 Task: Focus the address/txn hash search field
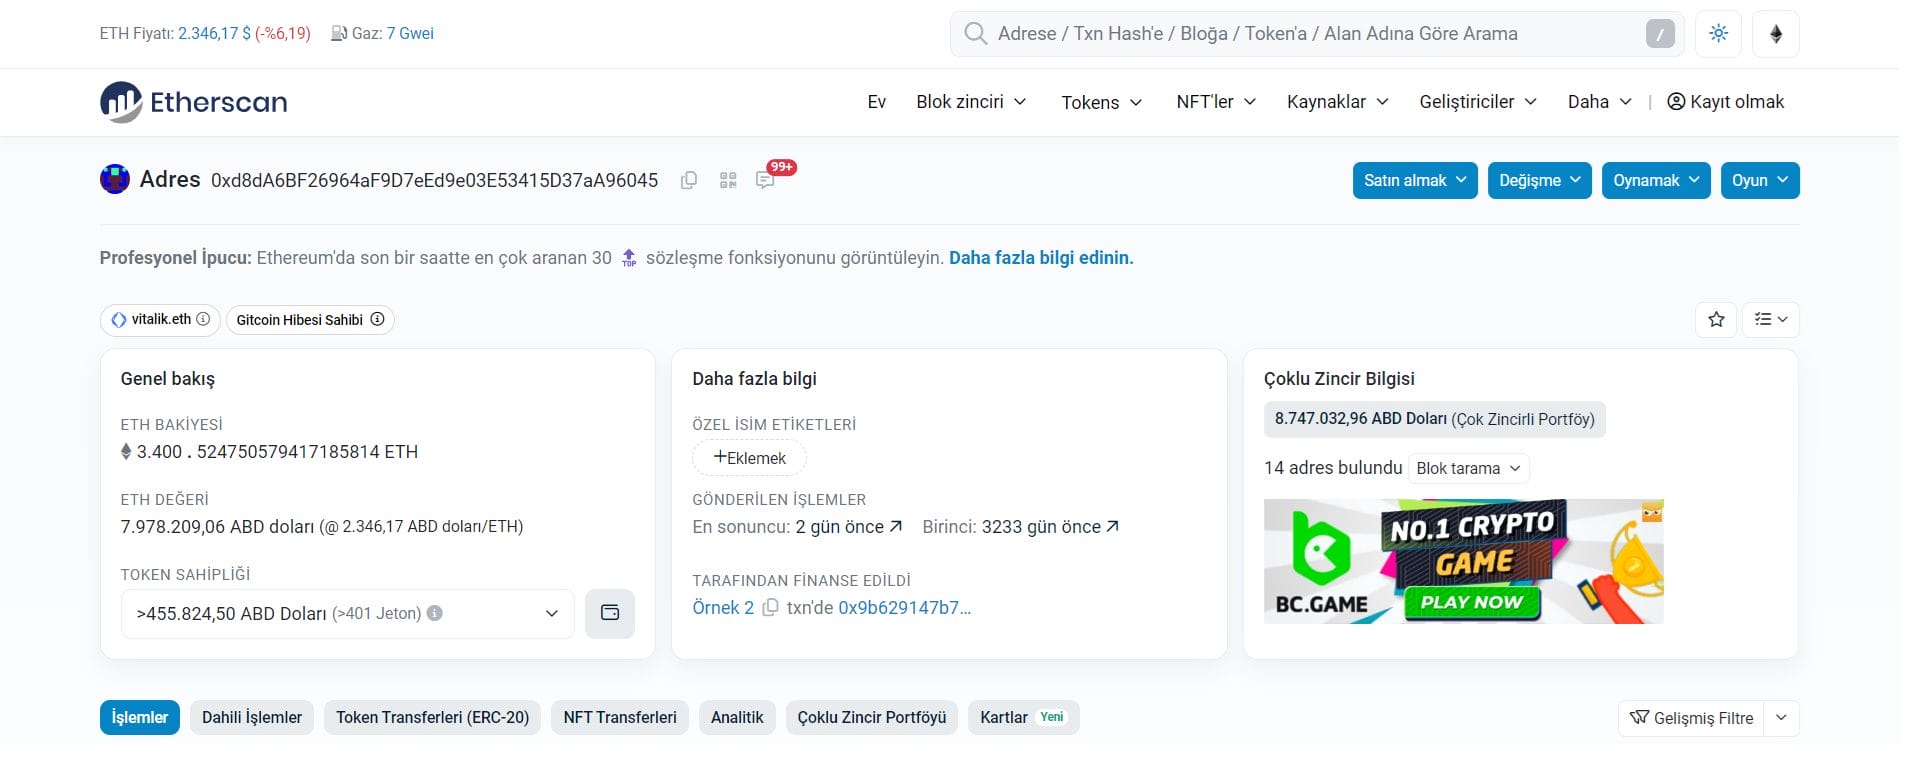point(1316,34)
